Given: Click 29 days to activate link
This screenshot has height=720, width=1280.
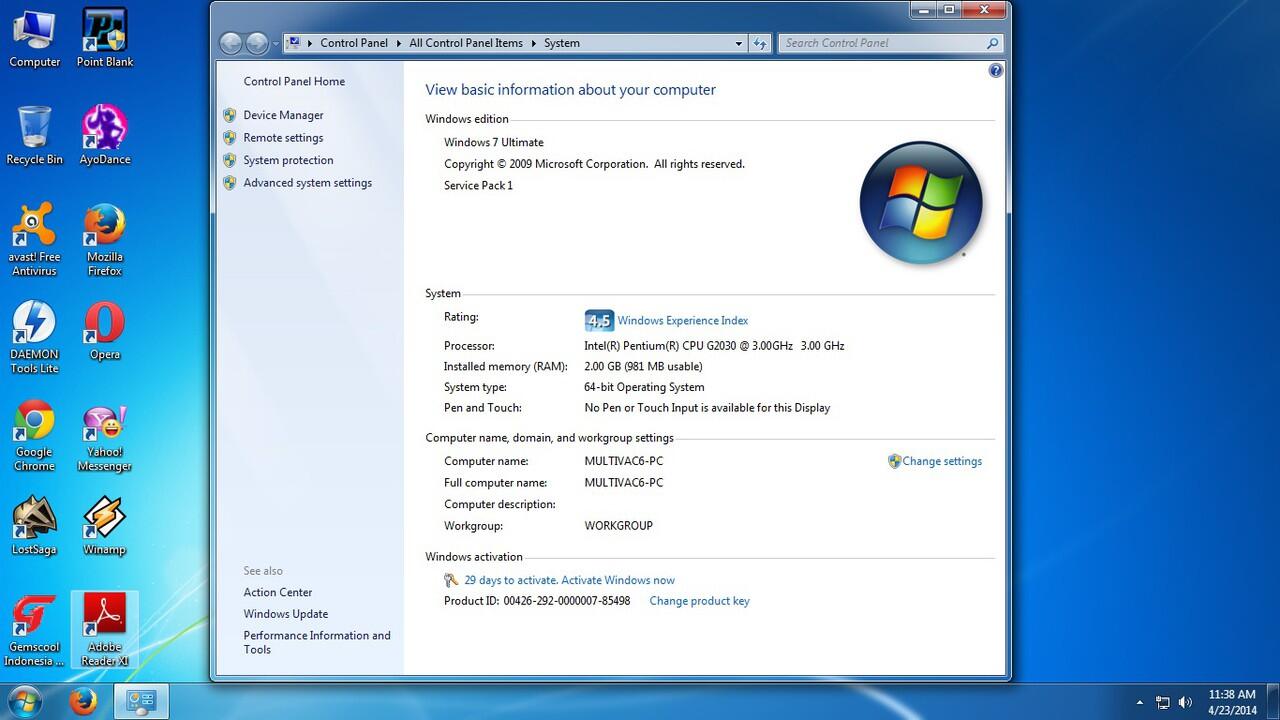Looking at the screenshot, I should click(569, 580).
